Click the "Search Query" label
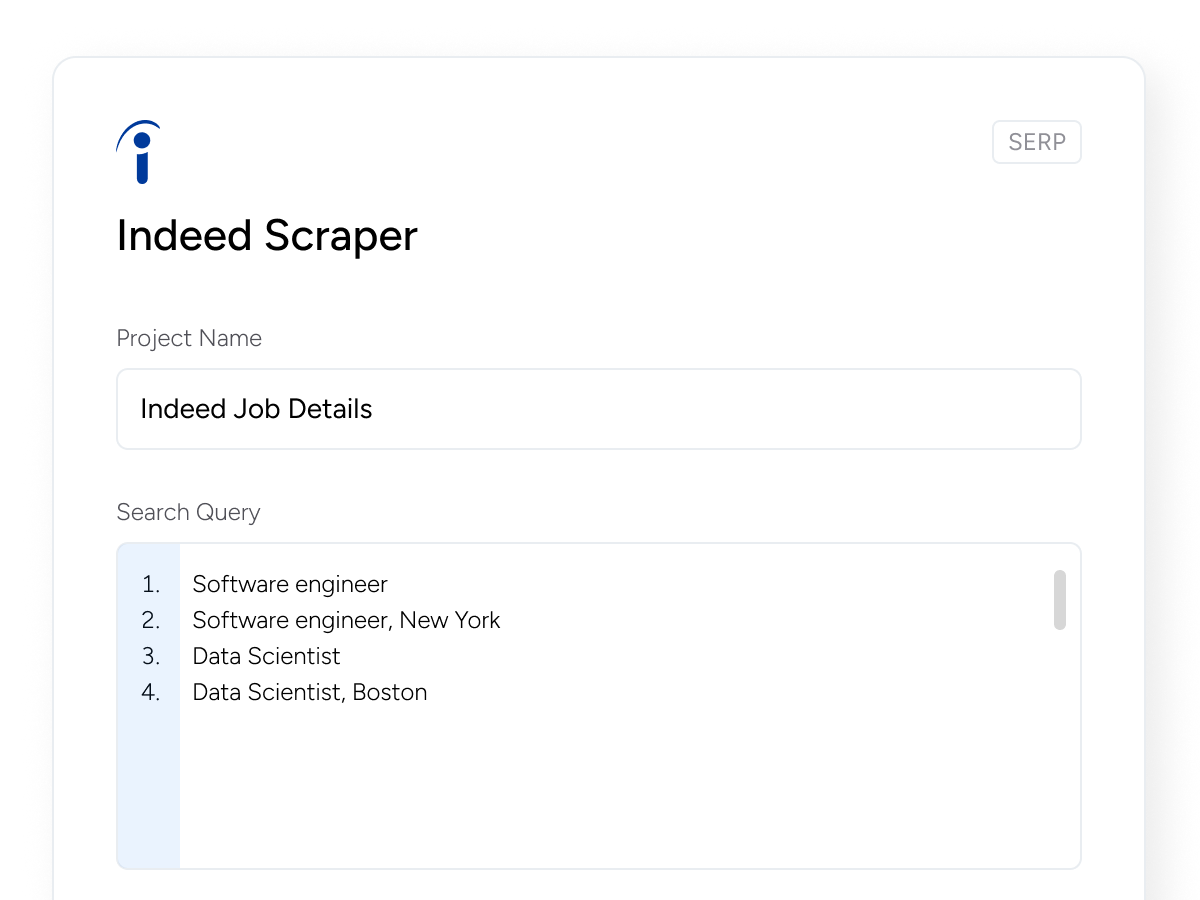Viewport: 1200px width, 900px height. (188, 512)
